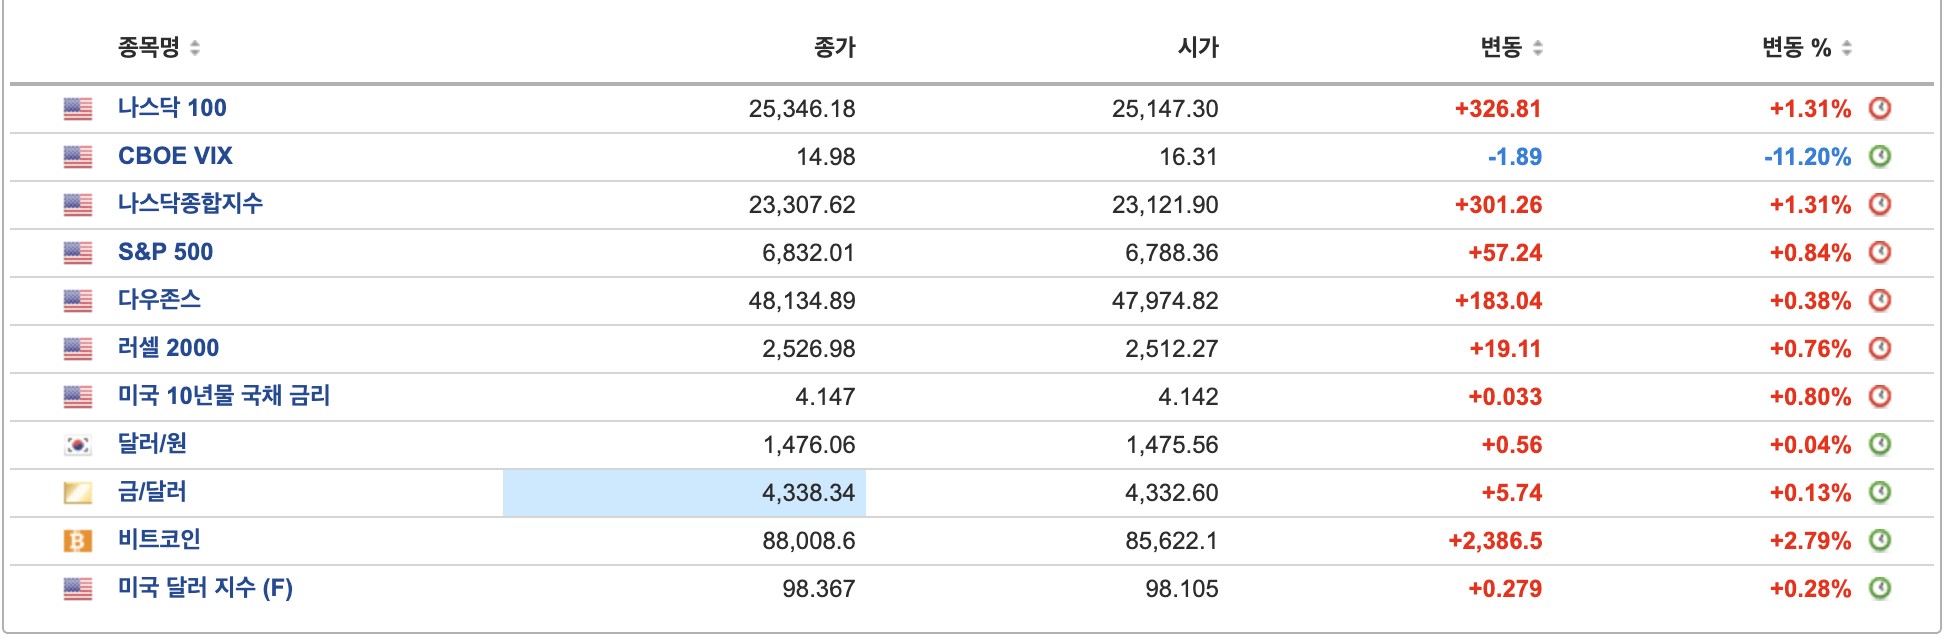Click the +0.04% change percentage

tap(1810, 445)
